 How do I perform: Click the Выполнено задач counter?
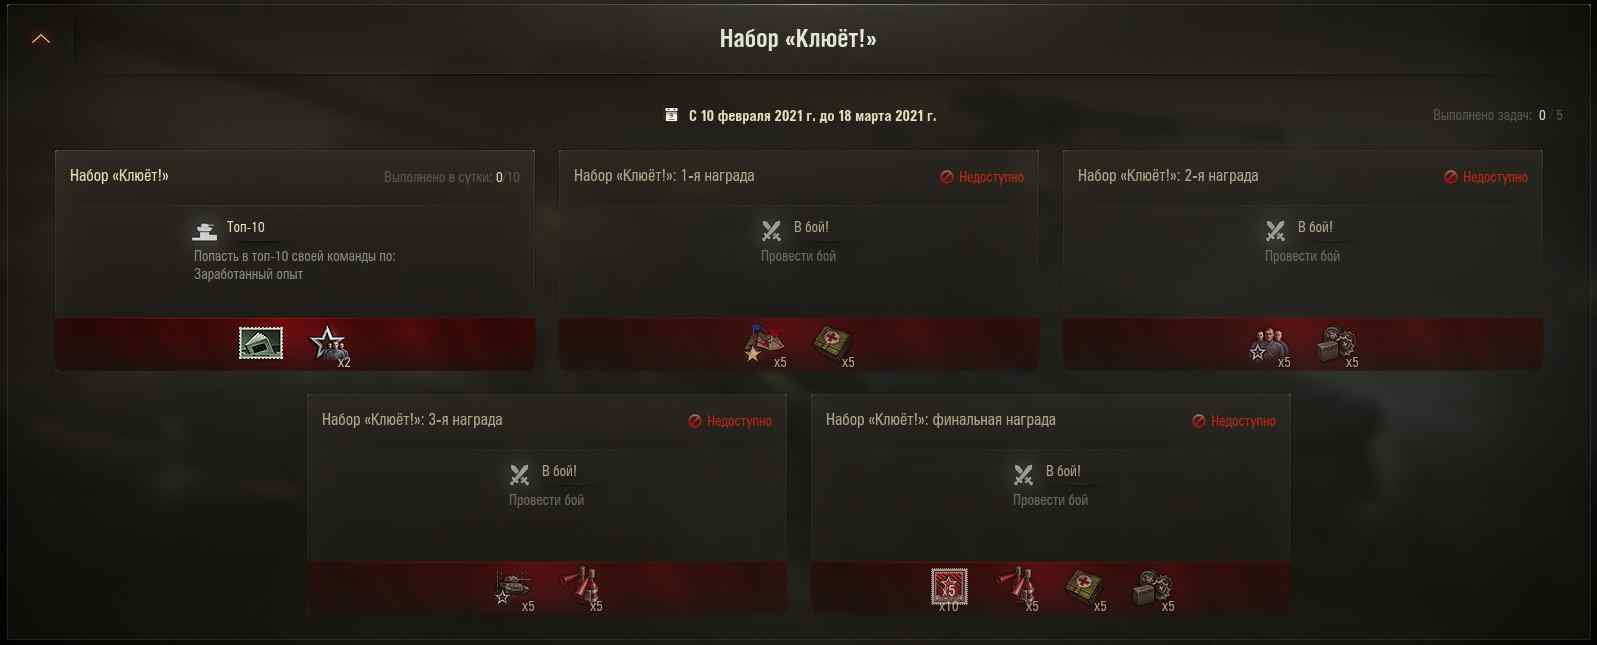[x=1498, y=116]
